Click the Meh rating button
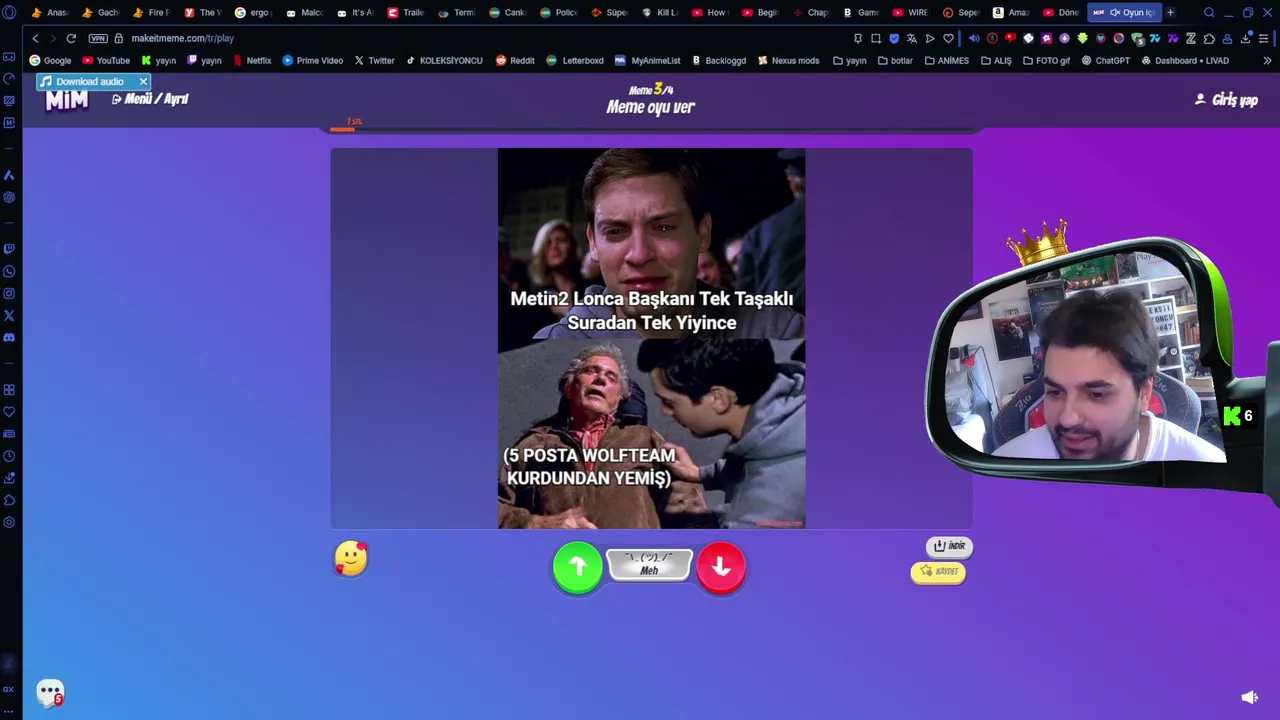 click(649, 564)
